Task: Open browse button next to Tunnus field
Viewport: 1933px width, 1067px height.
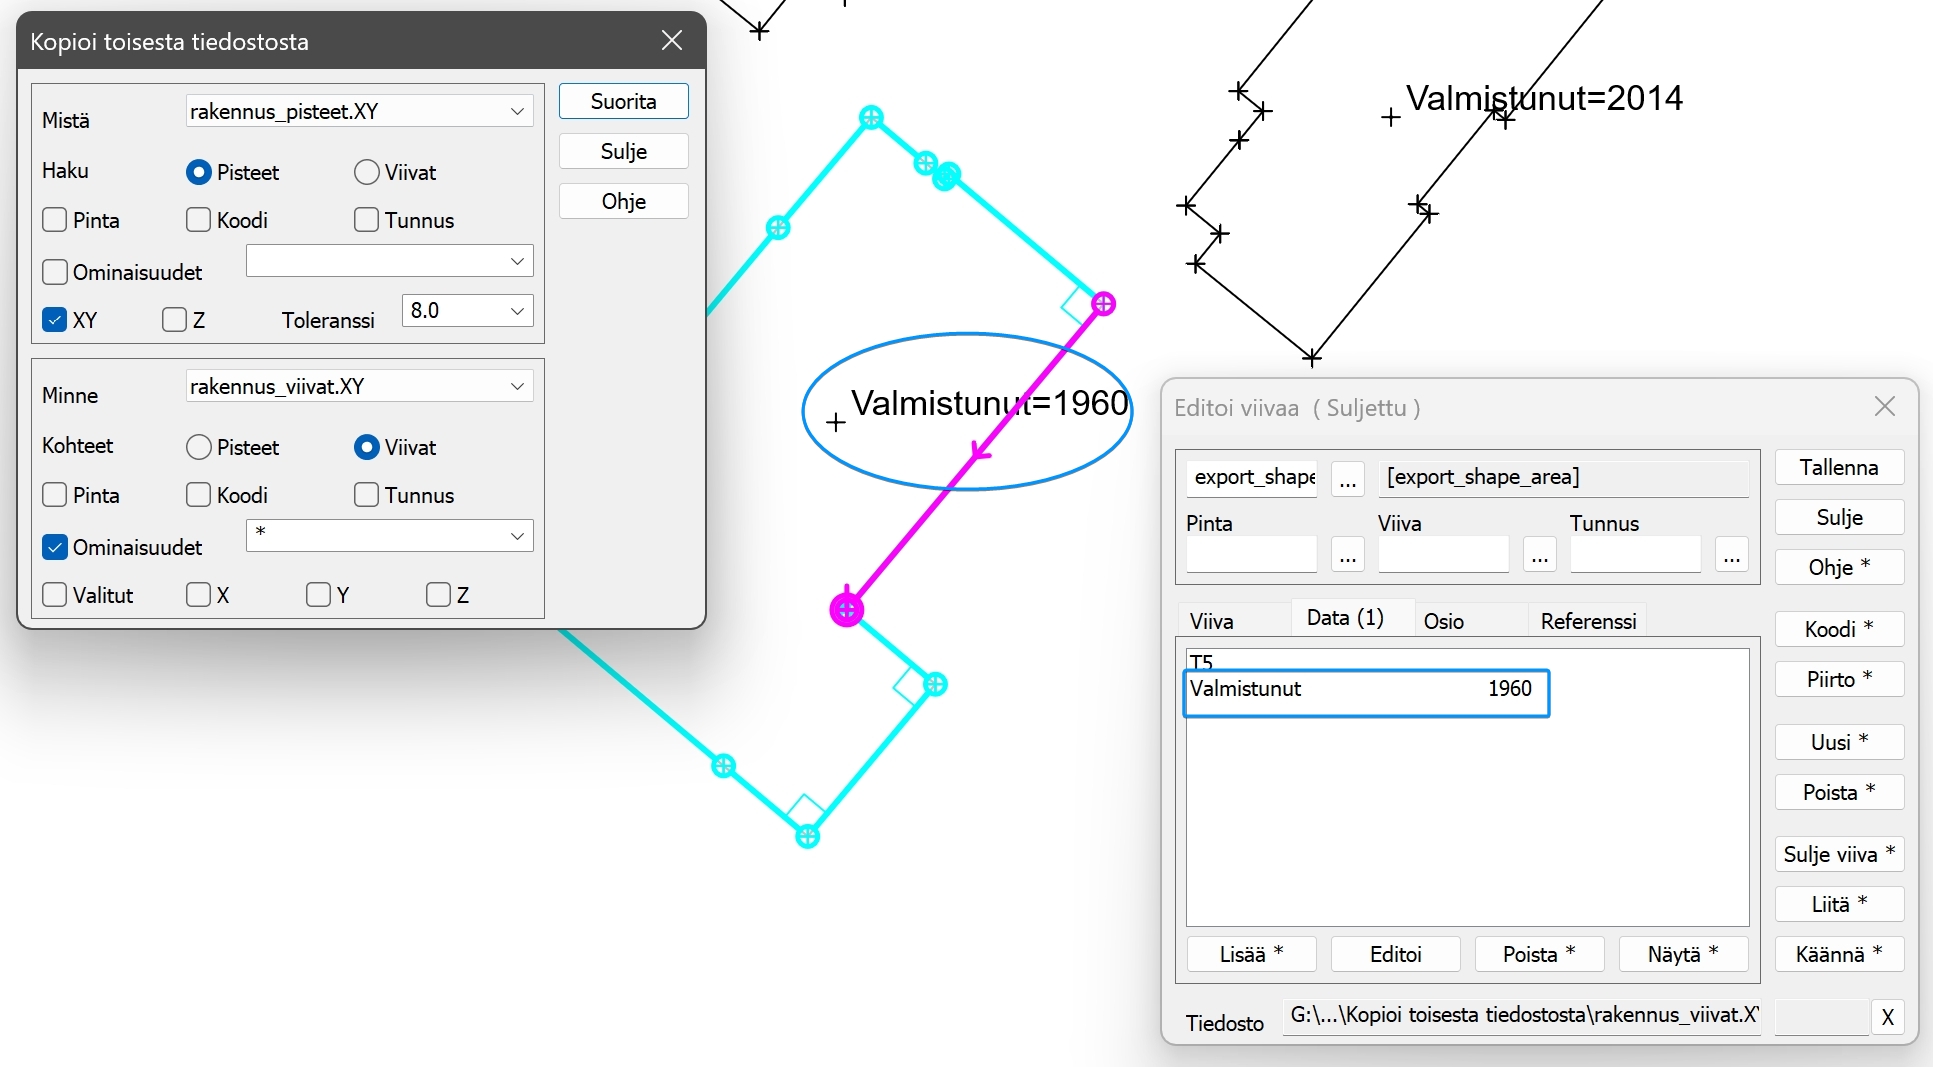Action: click(1731, 555)
